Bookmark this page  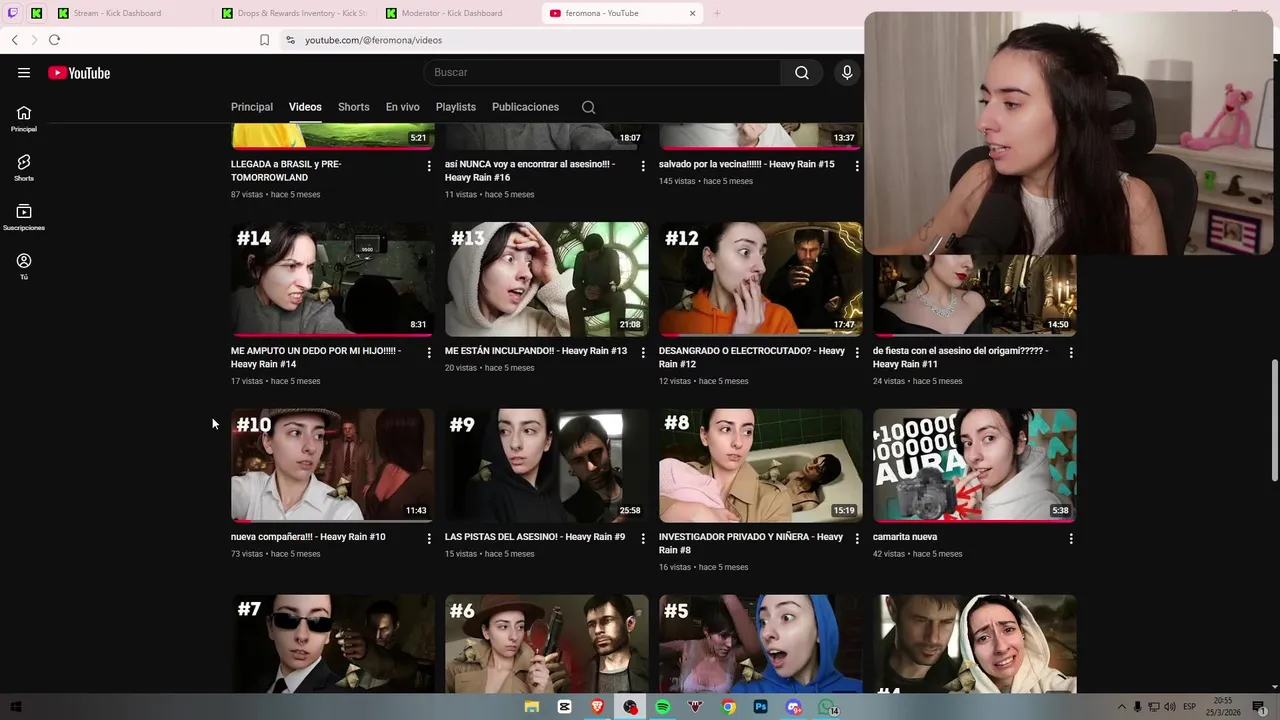264,40
